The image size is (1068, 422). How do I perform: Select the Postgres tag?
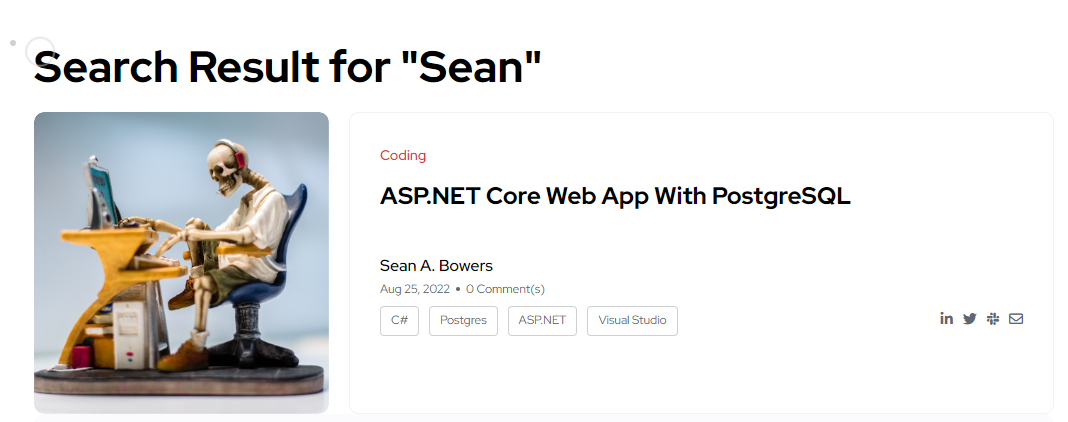[x=463, y=321]
